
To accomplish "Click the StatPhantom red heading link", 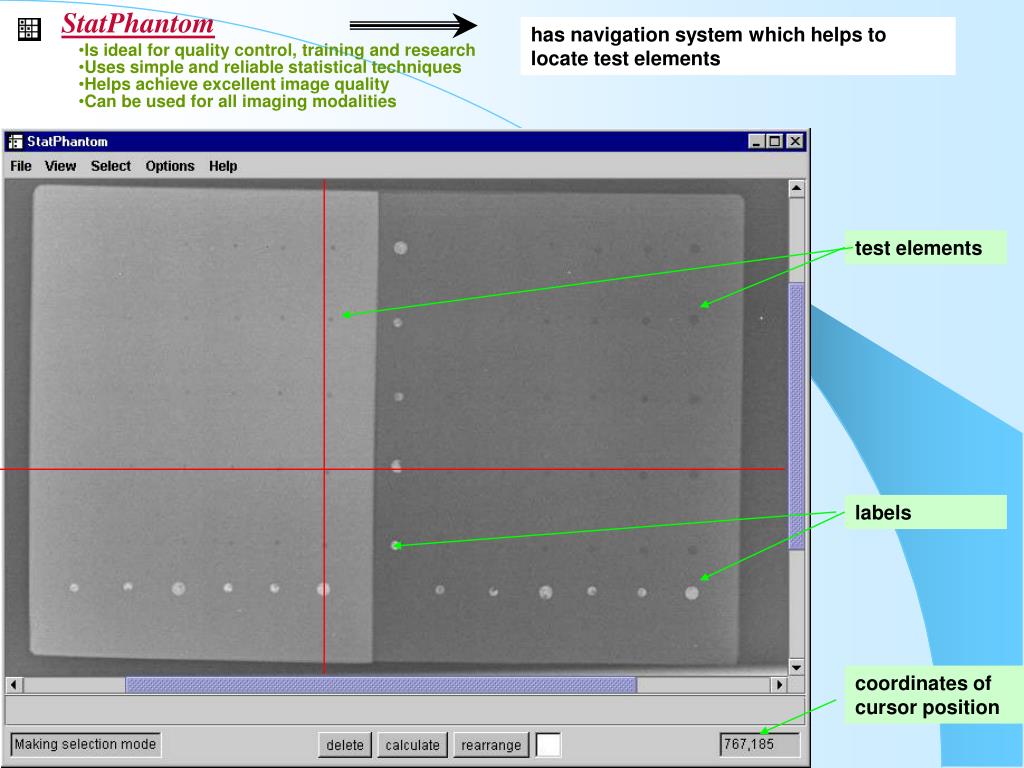I will [138, 24].
